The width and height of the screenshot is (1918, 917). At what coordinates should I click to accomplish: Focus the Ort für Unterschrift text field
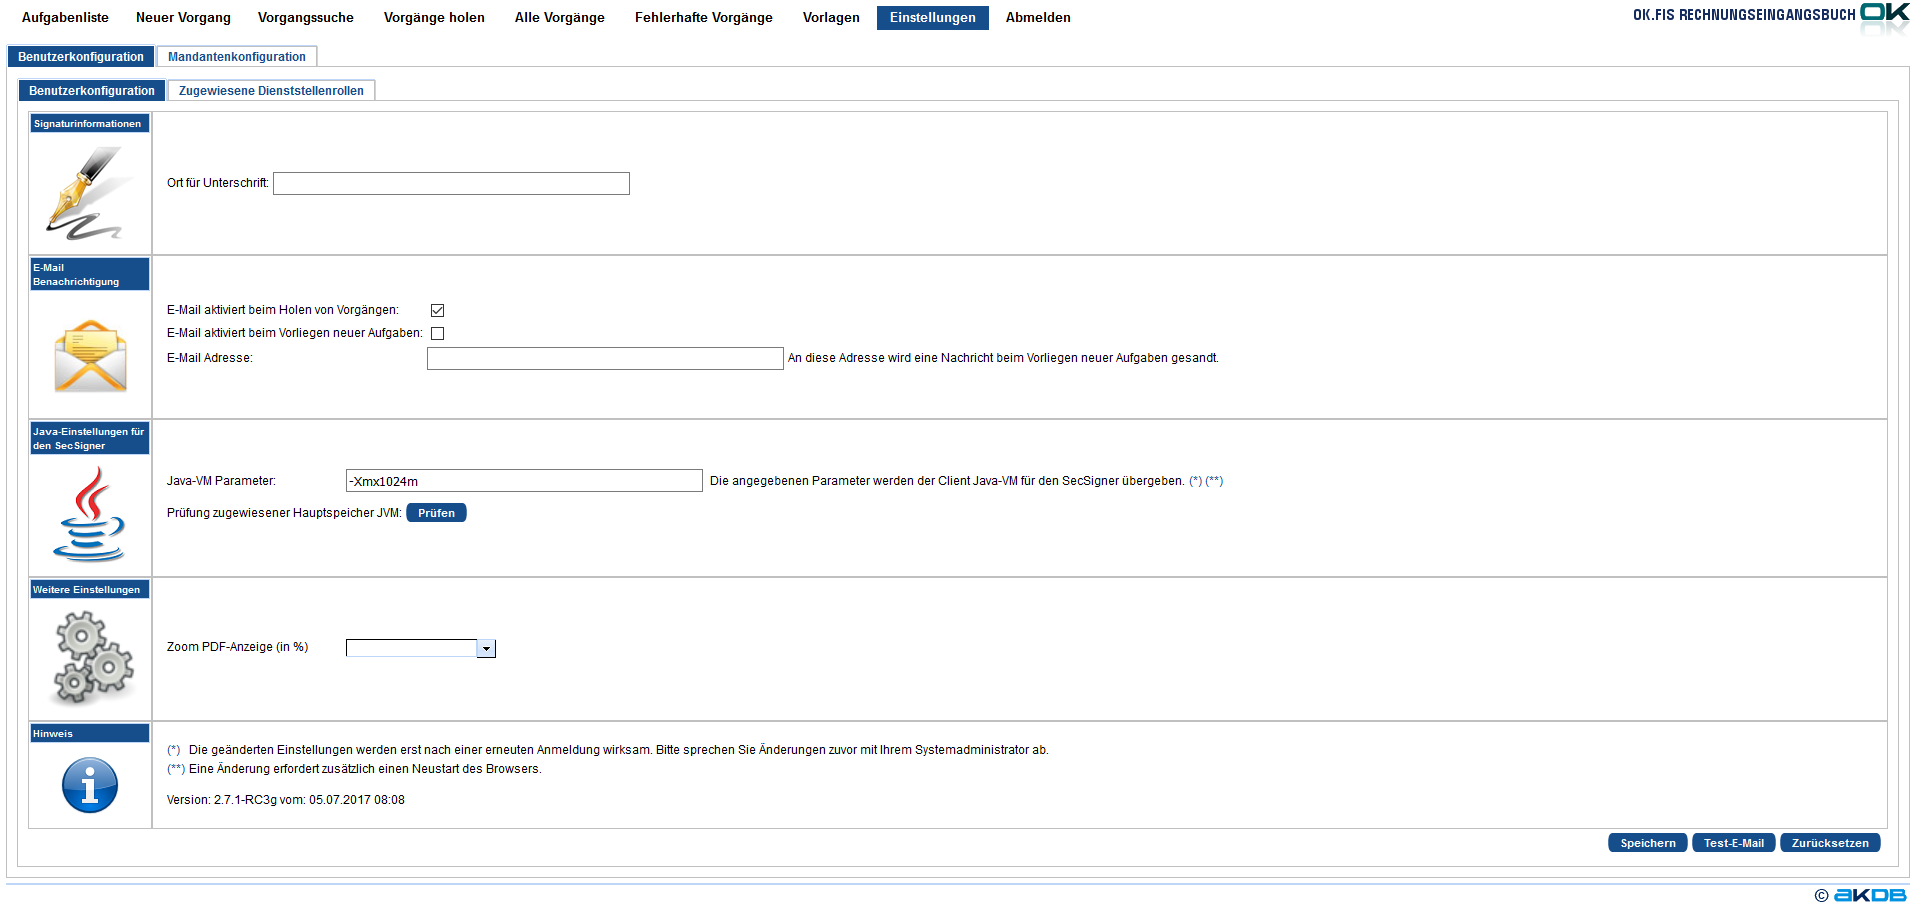[451, 184]
